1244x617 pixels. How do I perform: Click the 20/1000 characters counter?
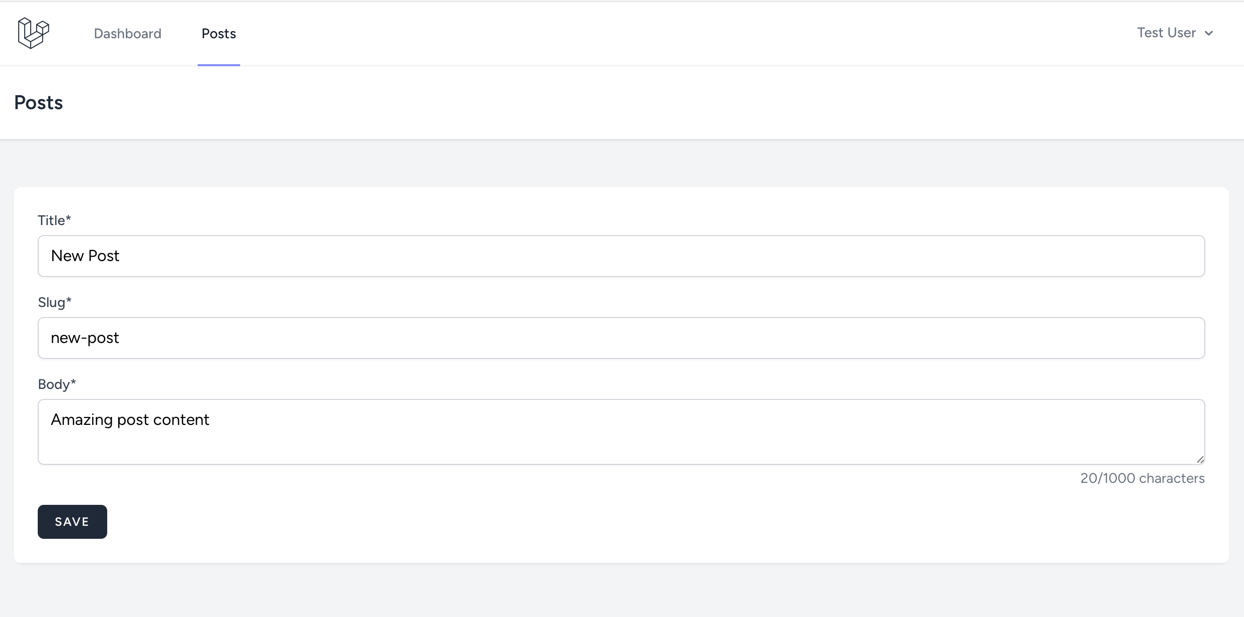pos(1142,478)
